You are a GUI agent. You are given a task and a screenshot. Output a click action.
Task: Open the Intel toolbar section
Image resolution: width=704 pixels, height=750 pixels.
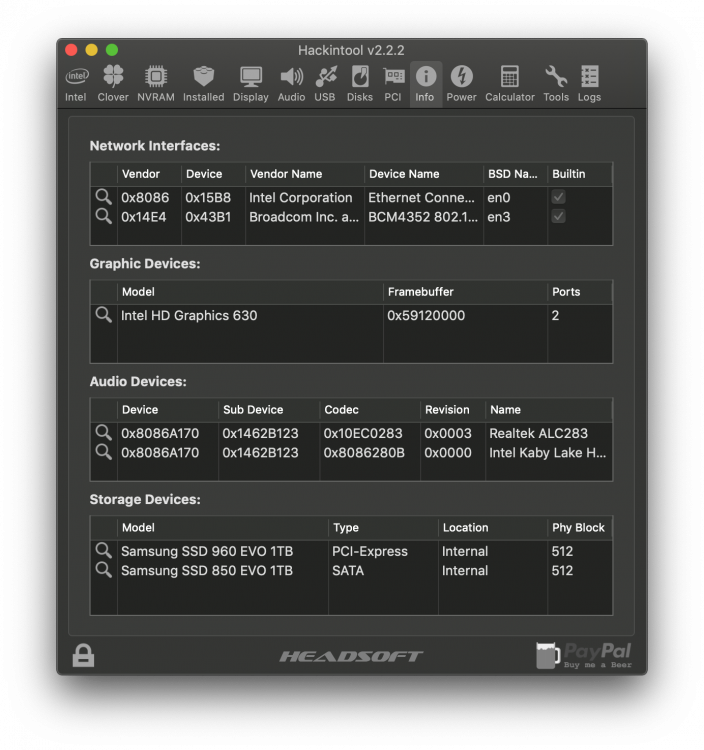point(76,84)
